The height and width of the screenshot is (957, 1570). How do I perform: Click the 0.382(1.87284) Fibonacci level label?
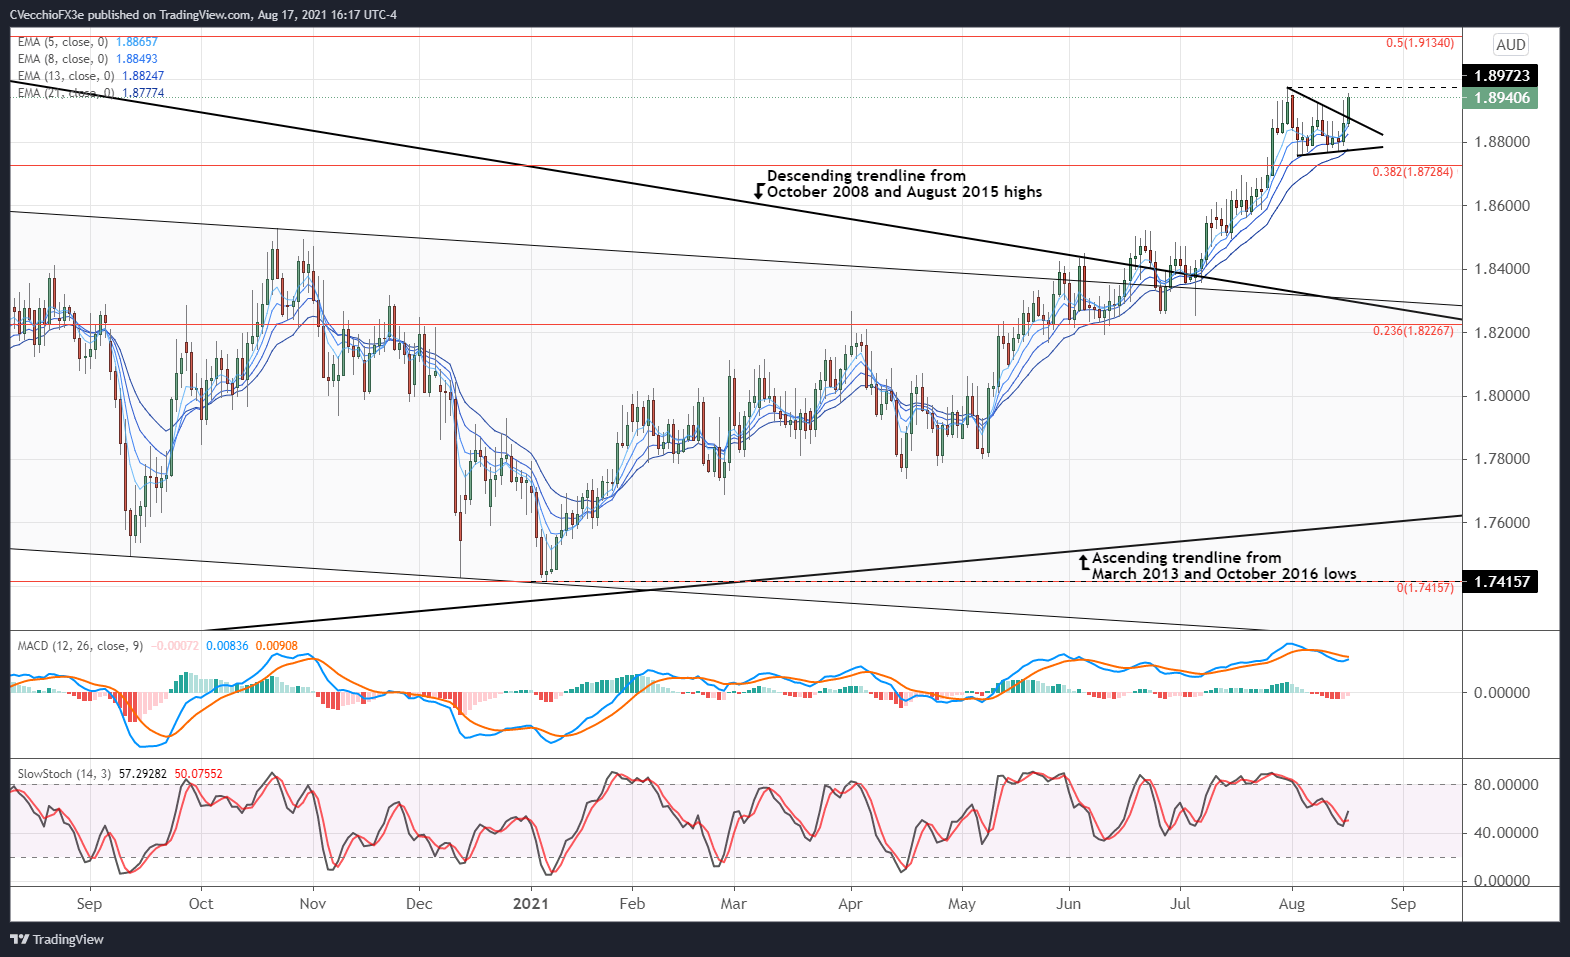click(1413, 172)
